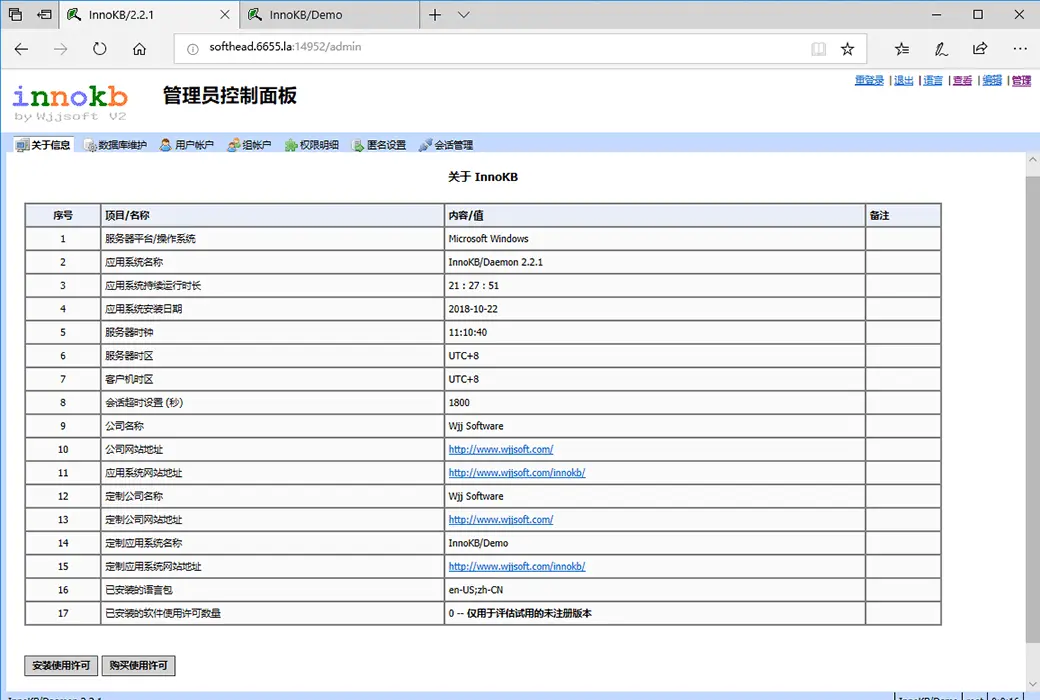
Task: Refresh the current page
Action: pos(99,48)
